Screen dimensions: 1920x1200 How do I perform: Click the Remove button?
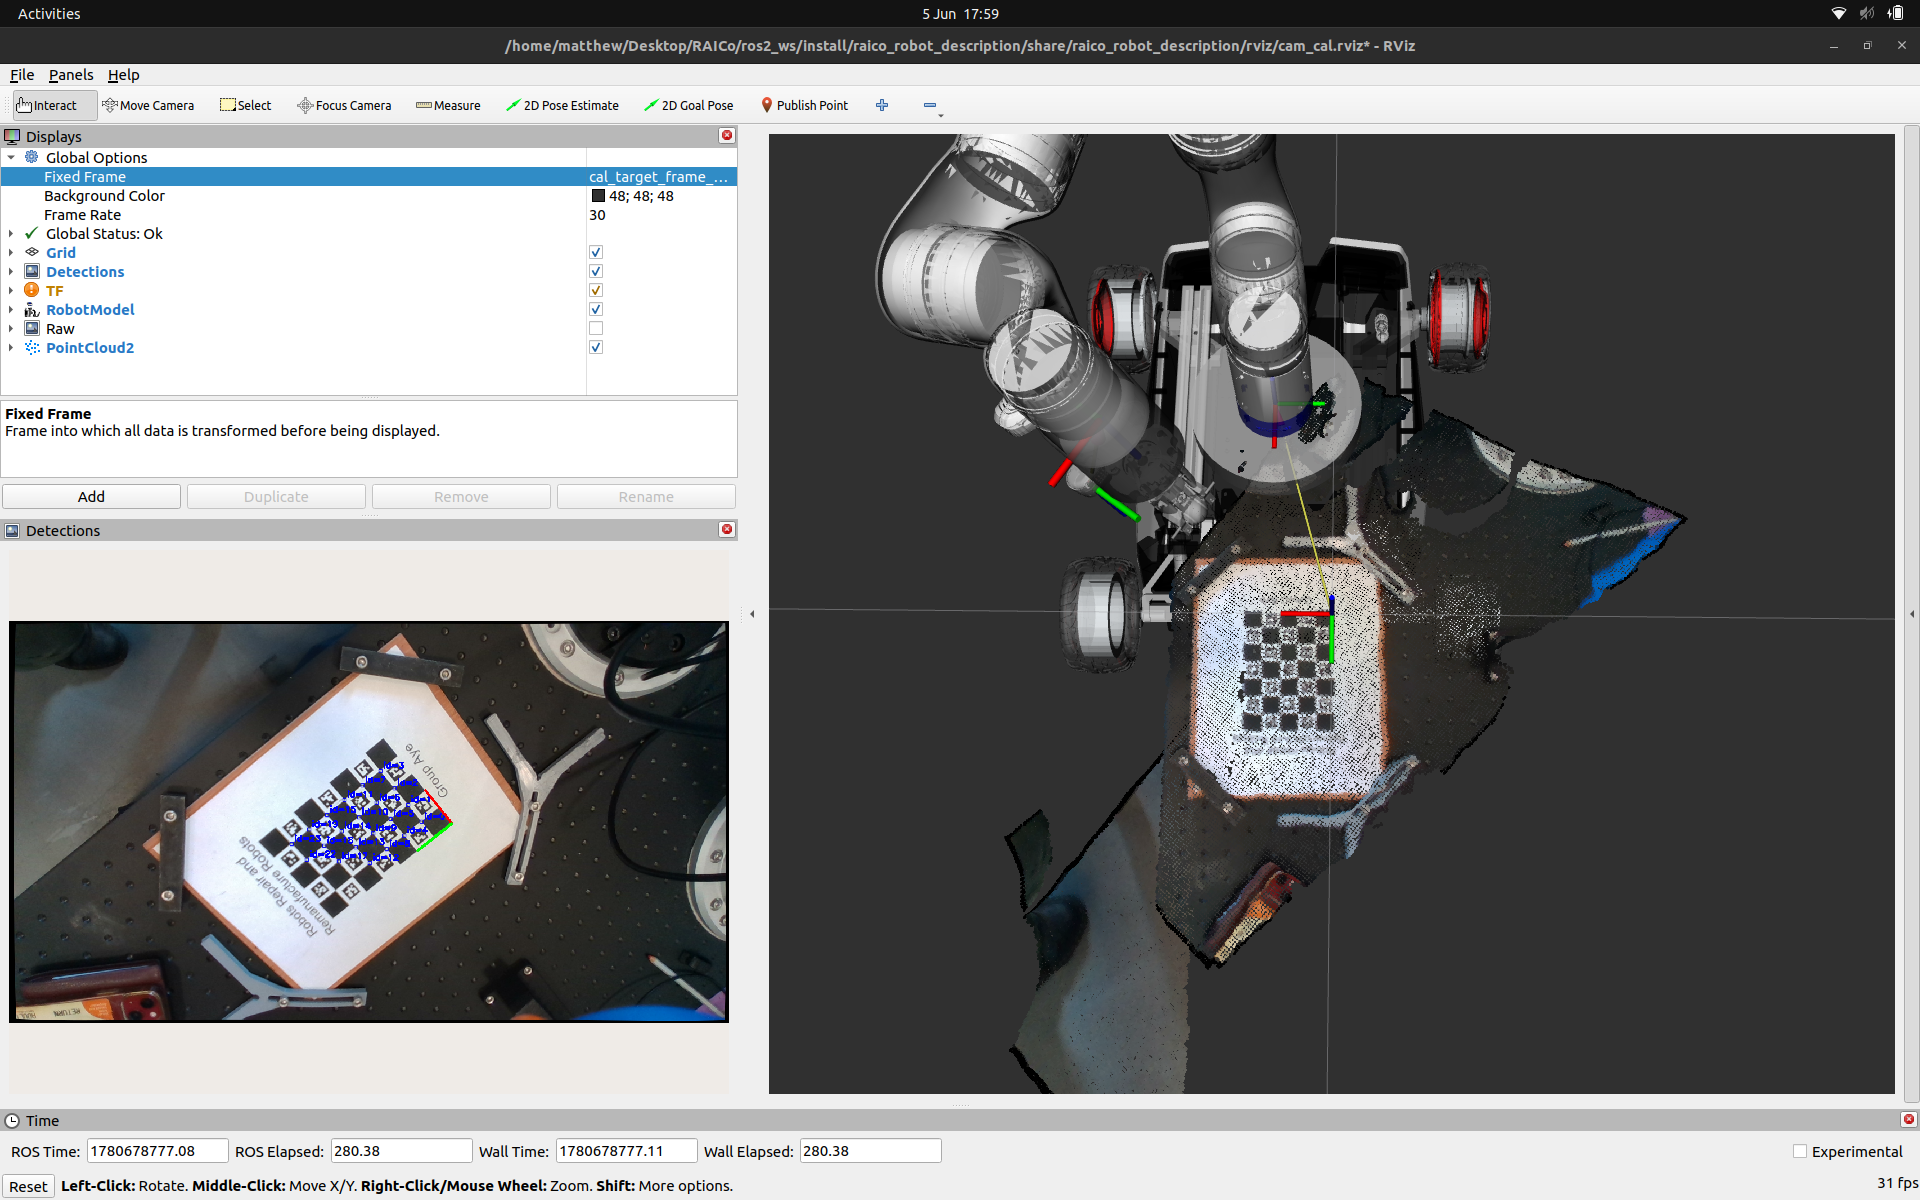pos(461,496)
